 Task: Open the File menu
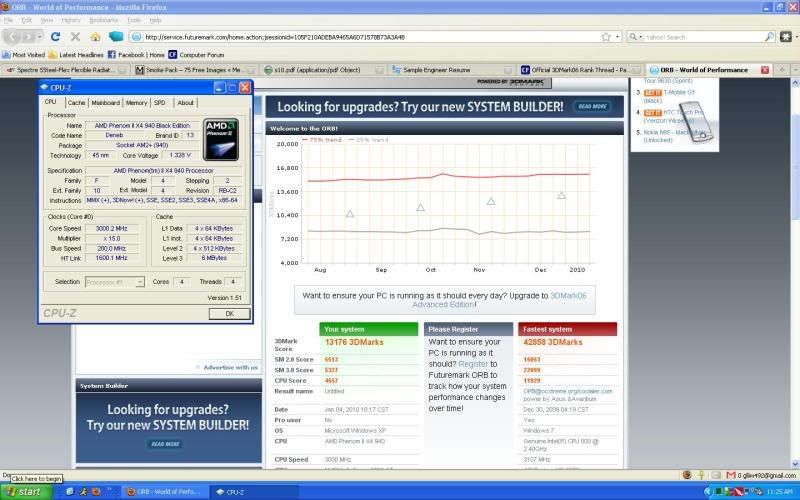tap(8, 20)
